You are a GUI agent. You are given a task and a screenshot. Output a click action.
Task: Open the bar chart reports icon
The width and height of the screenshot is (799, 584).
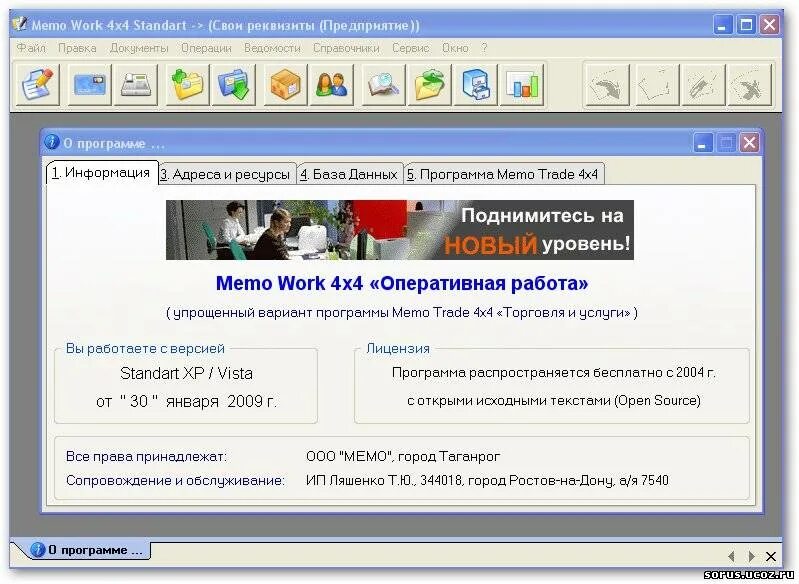point(521,85)
